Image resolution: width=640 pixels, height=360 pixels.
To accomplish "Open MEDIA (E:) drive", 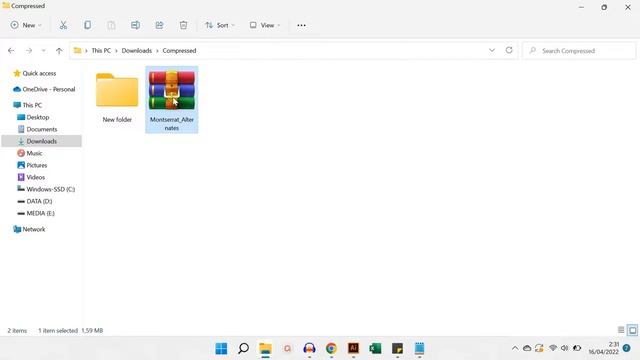I will click(40, 213).
